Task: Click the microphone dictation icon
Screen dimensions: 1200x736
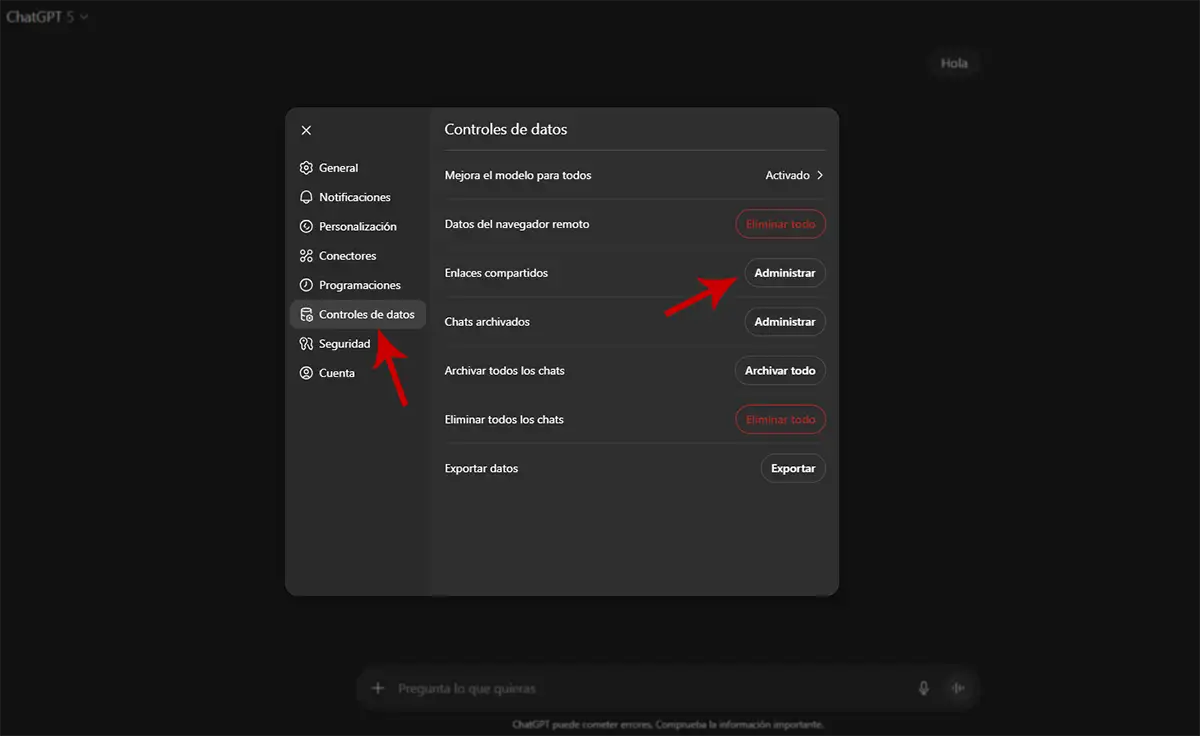Action: [924, 688]
